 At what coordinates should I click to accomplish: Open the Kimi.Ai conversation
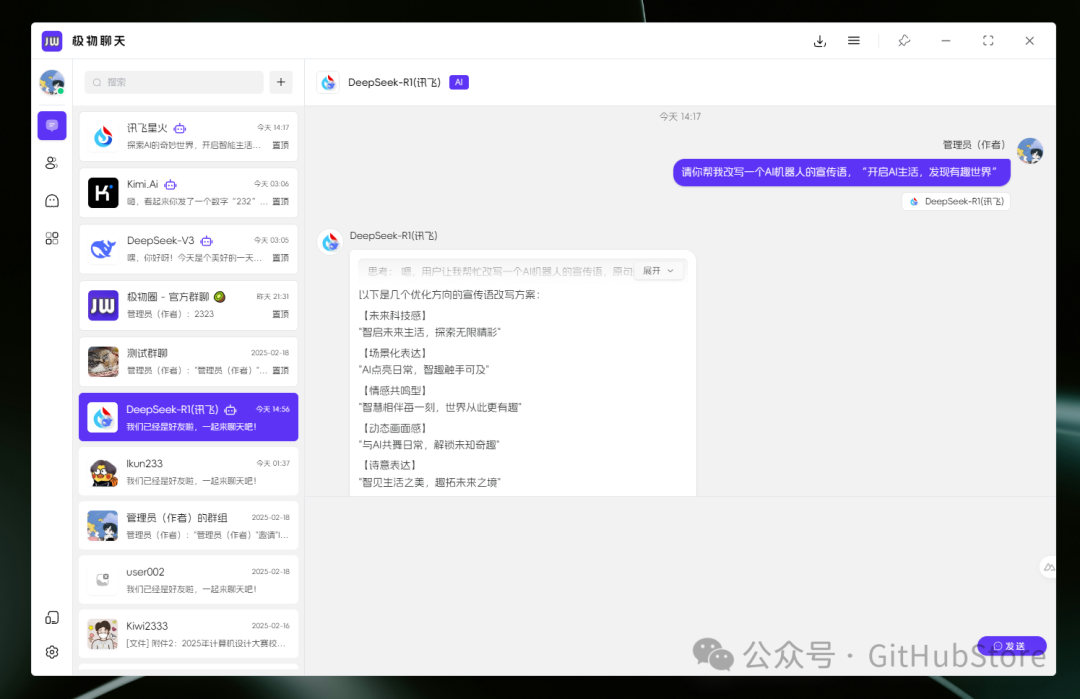pos(188,192)
